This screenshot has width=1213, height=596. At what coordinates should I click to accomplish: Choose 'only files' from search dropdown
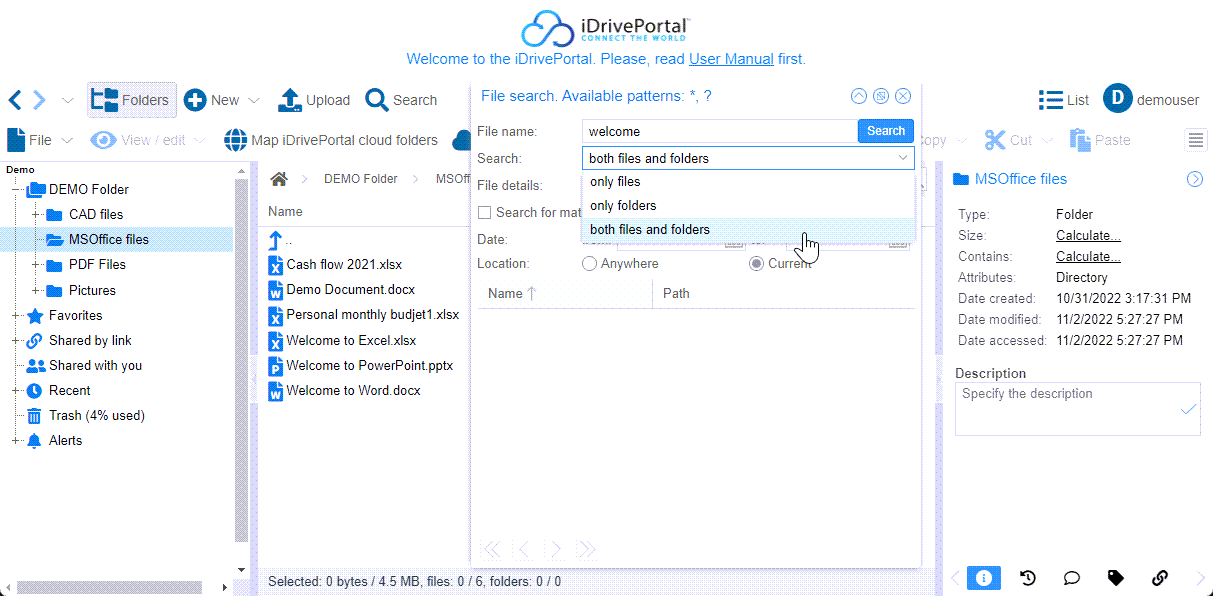click(615, 182)
